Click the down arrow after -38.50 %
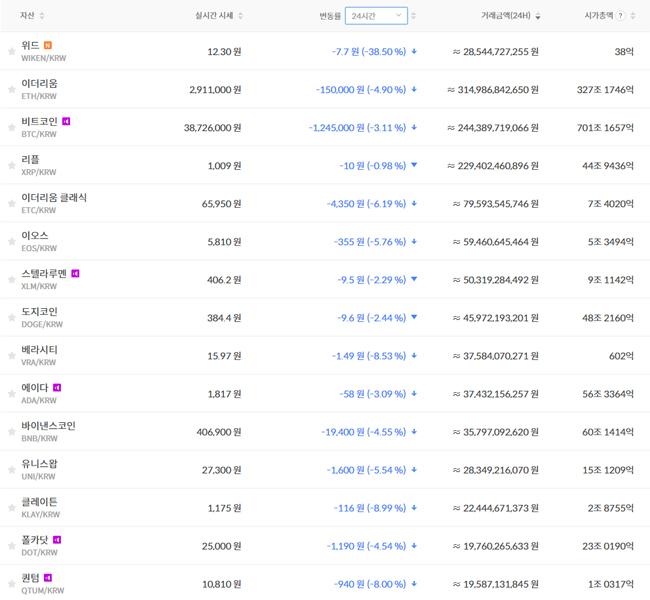Image resolution: width=650 pixels, height=600 pixels. pos(414,51)
